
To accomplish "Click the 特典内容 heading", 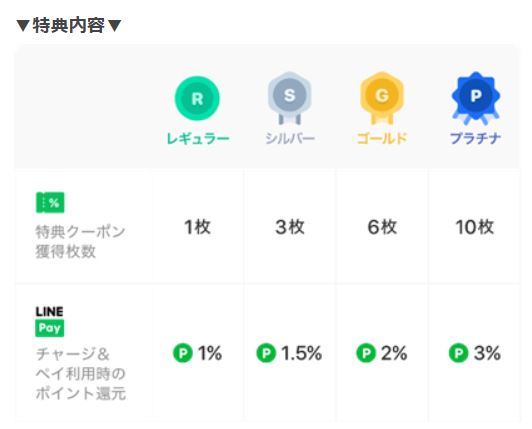I will click(x=69, y=25).
